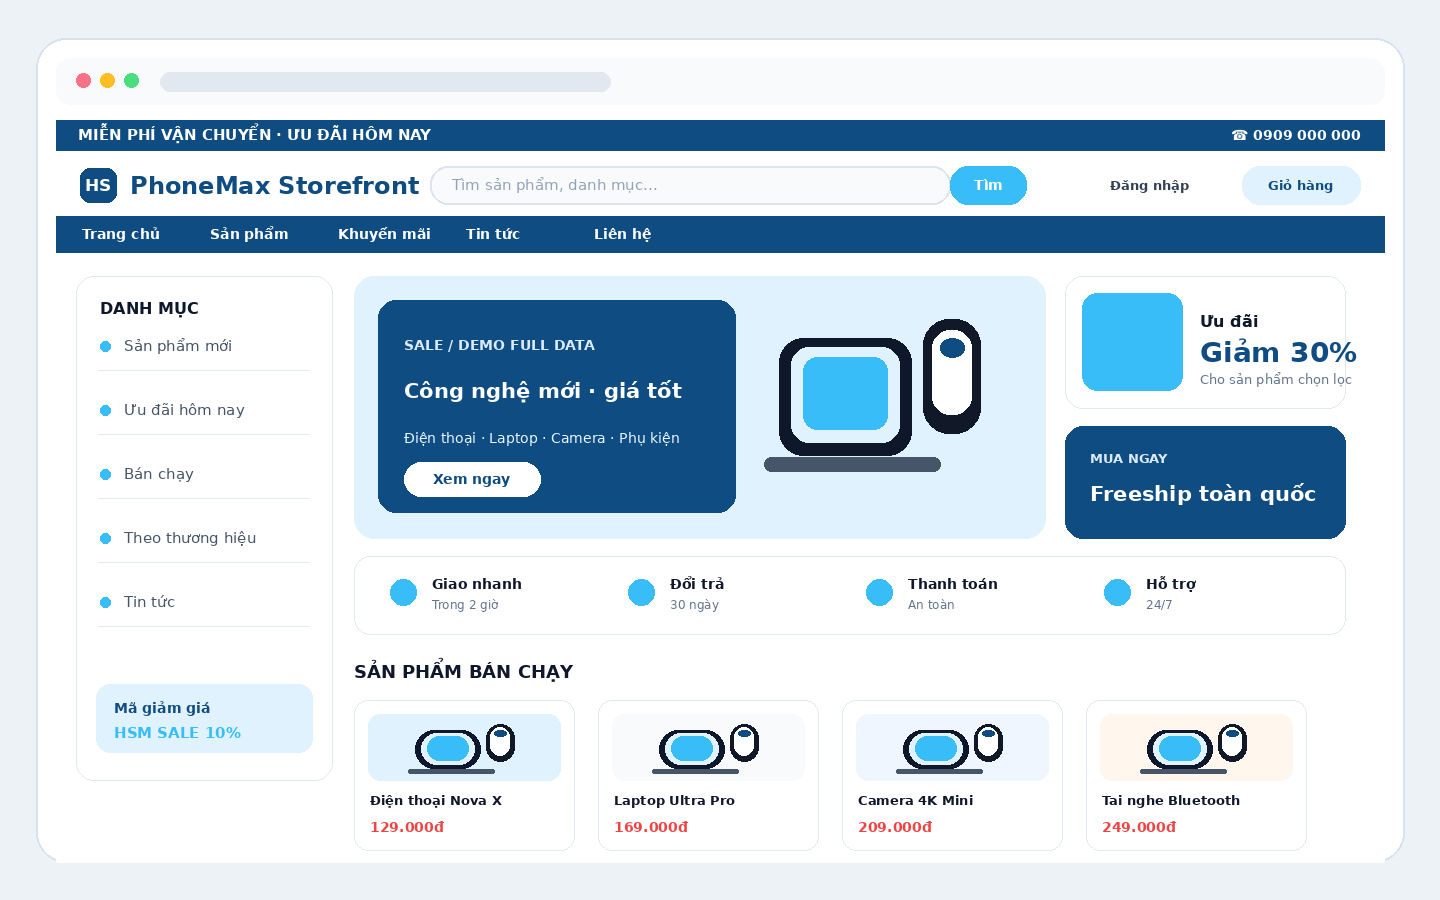Screen dimensions: 1440x900
Task: Click the Laptop Ultra Pro title
Action: pyautogui.click(x=674, y=801)
